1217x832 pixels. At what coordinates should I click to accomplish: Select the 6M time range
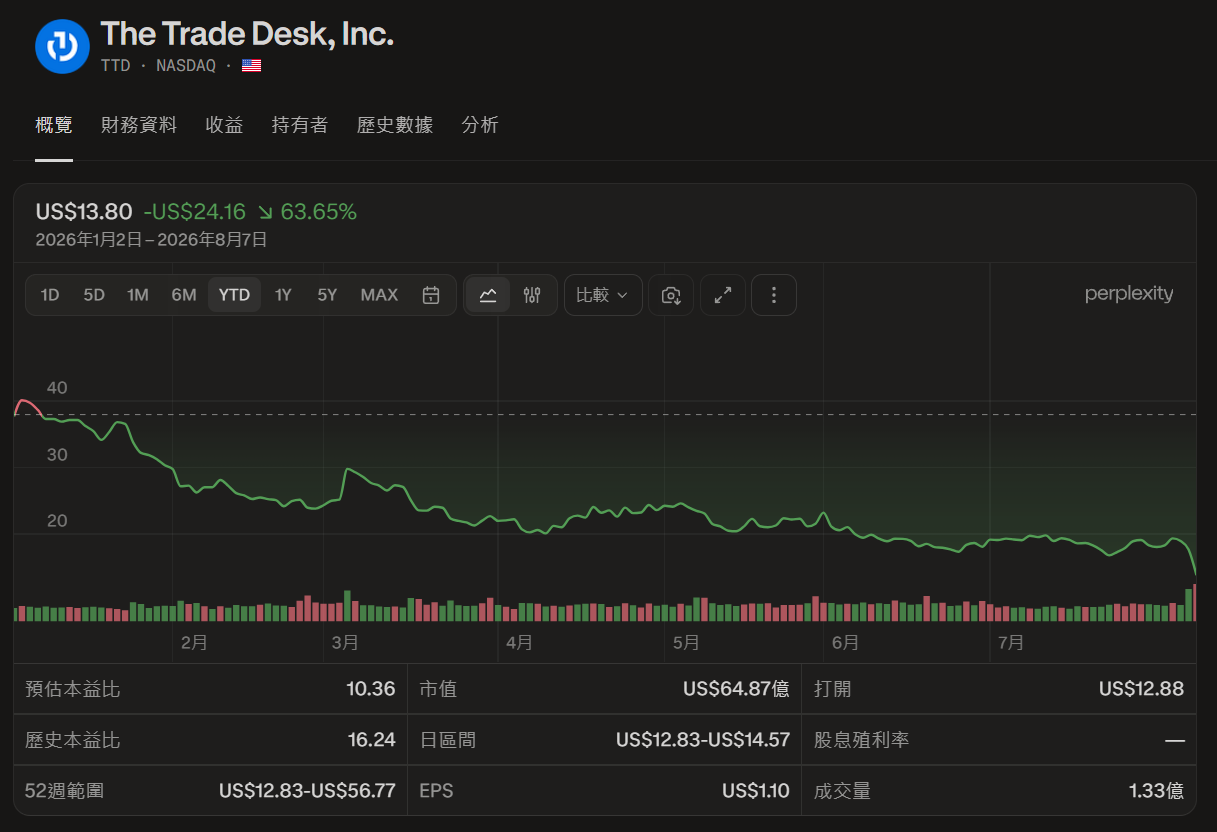coord(184,295)
